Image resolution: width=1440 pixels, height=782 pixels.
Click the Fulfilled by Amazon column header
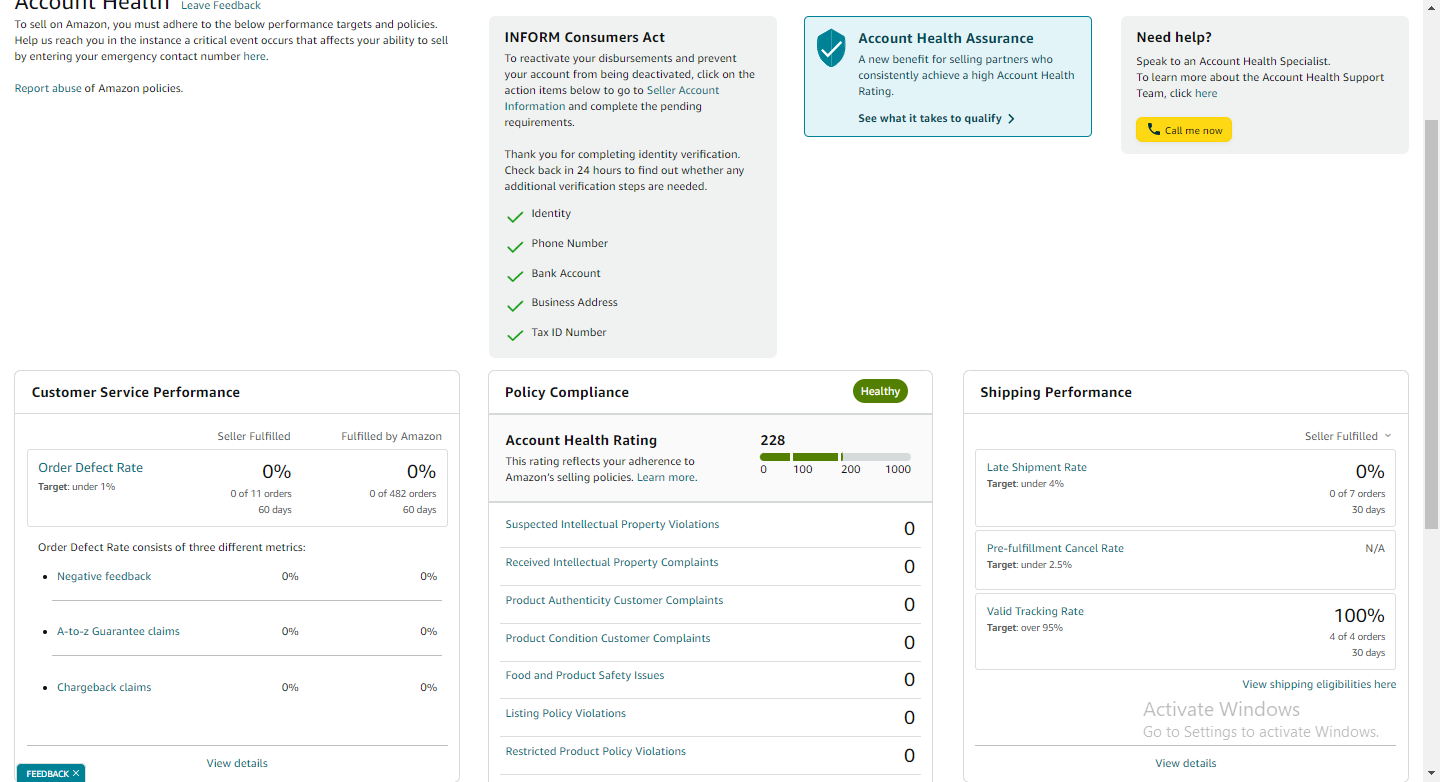click(391, 436)
